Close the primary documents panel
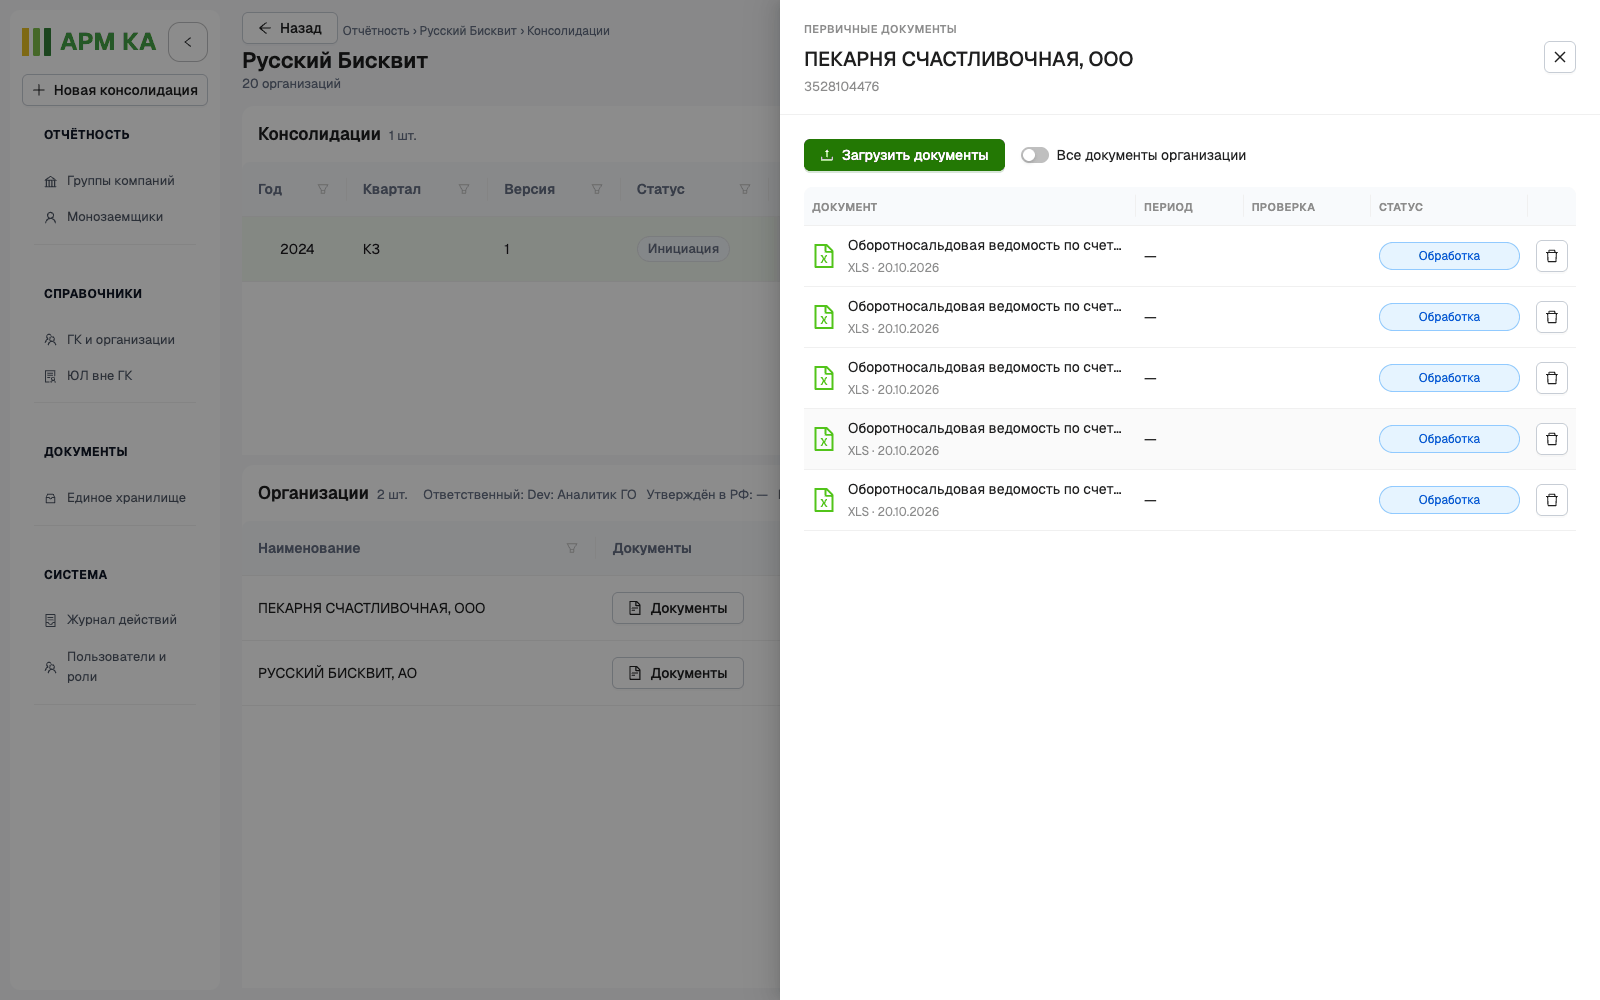 [1559, 57]
